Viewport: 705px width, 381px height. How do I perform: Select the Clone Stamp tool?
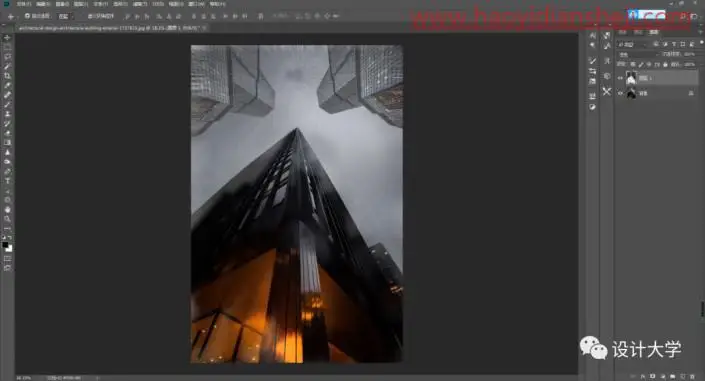(x=7, y=114)
